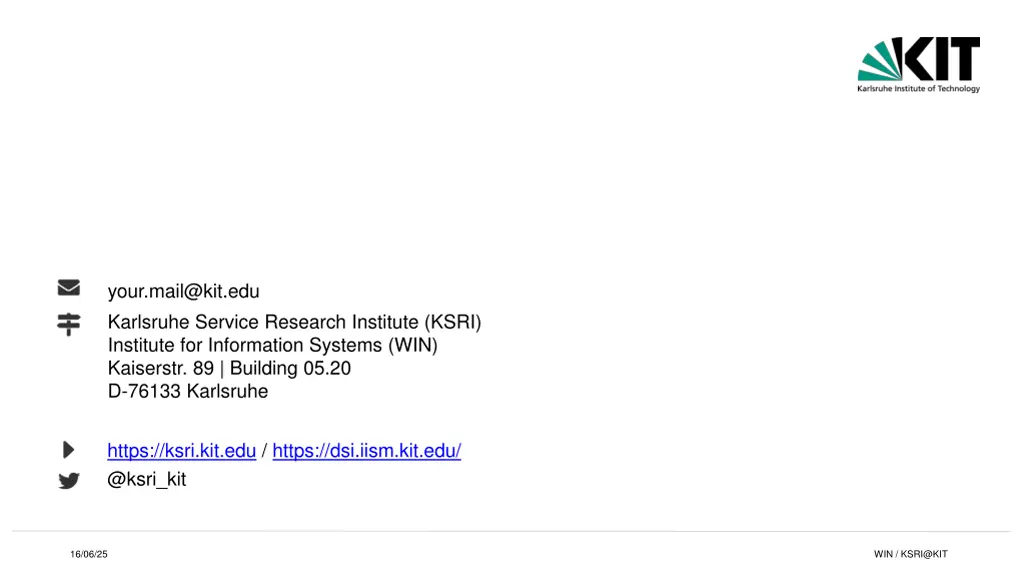Click the (KSRI) abbreviation in address
1024x576 pixels.
click(x=453, y=322)
